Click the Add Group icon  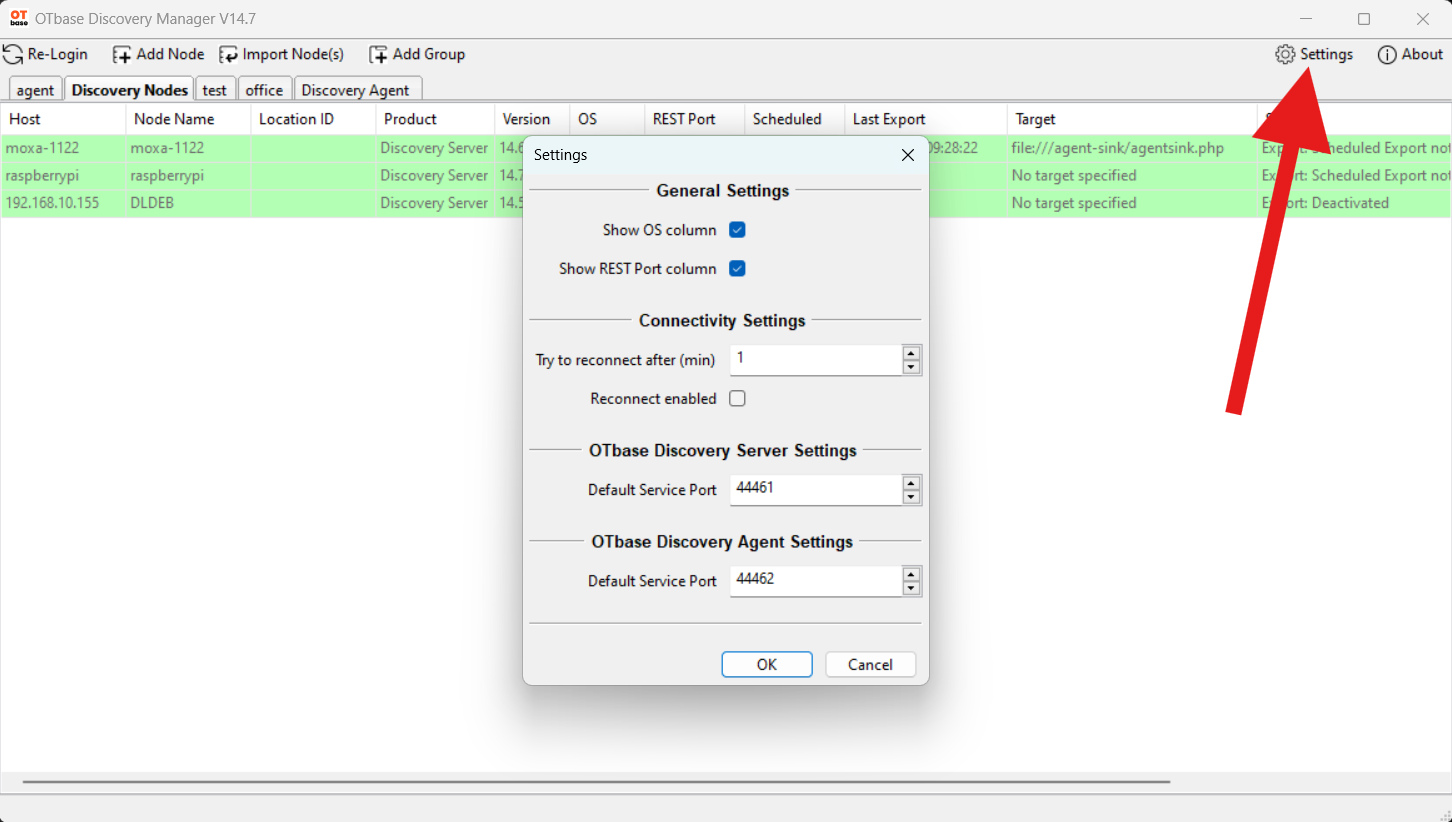point(378,55)
